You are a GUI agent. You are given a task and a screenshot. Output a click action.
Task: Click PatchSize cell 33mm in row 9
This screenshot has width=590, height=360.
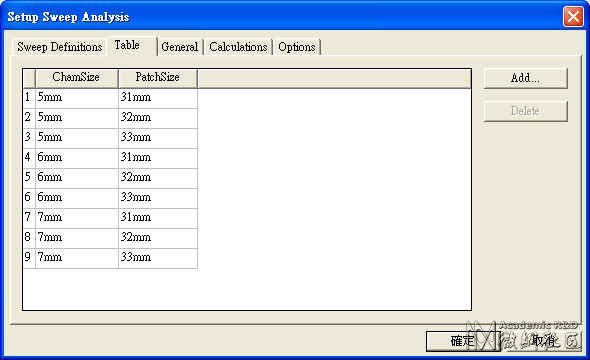[x=158, y=258]
